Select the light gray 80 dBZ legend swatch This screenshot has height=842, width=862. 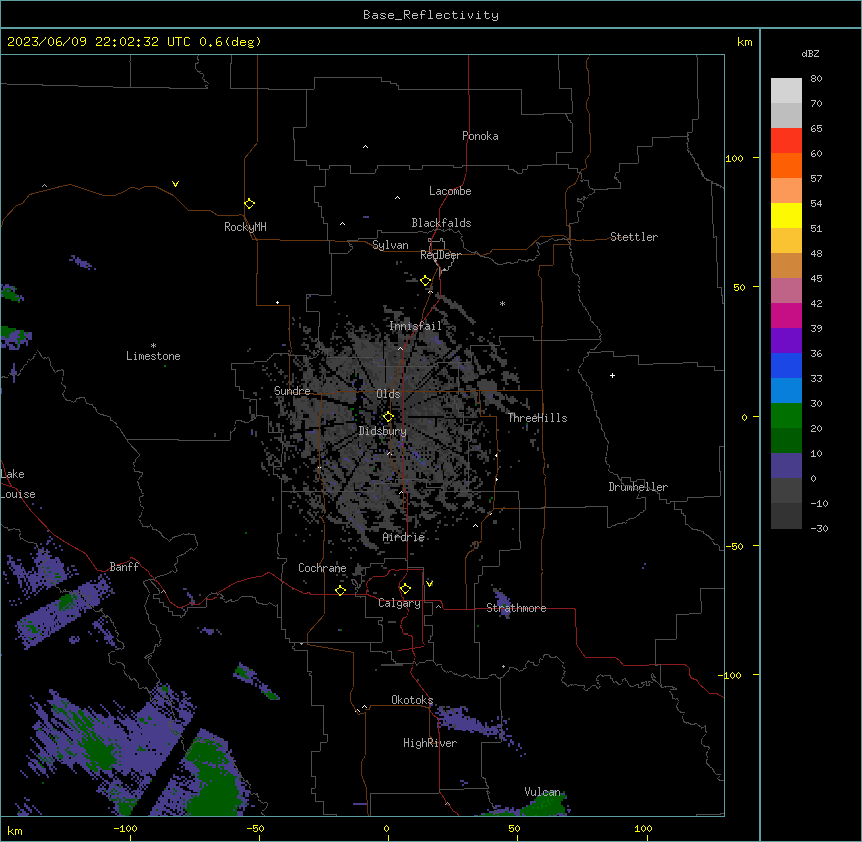click(x=786, y=91)
